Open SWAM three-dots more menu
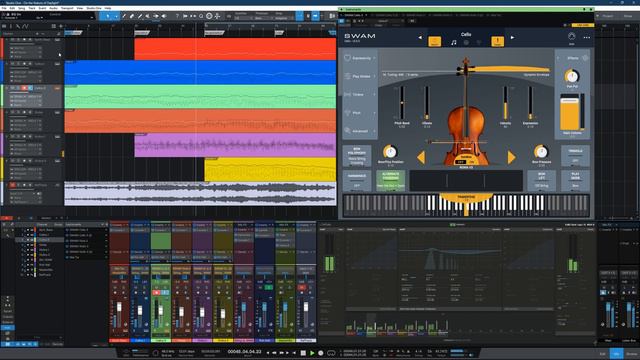The width and height of the screenshot is (640, 360). (x=587, y=37)
